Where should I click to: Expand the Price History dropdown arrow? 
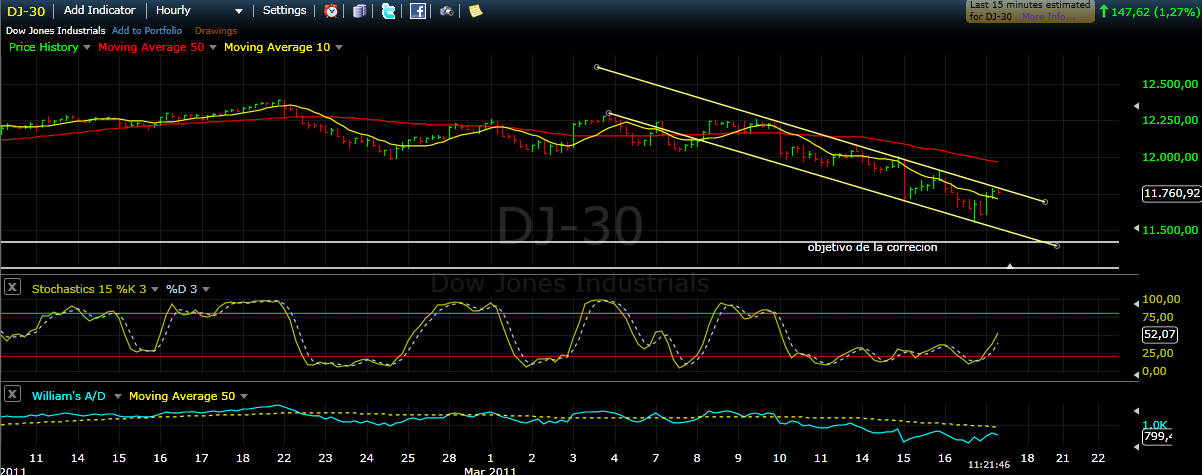[87, 47]
